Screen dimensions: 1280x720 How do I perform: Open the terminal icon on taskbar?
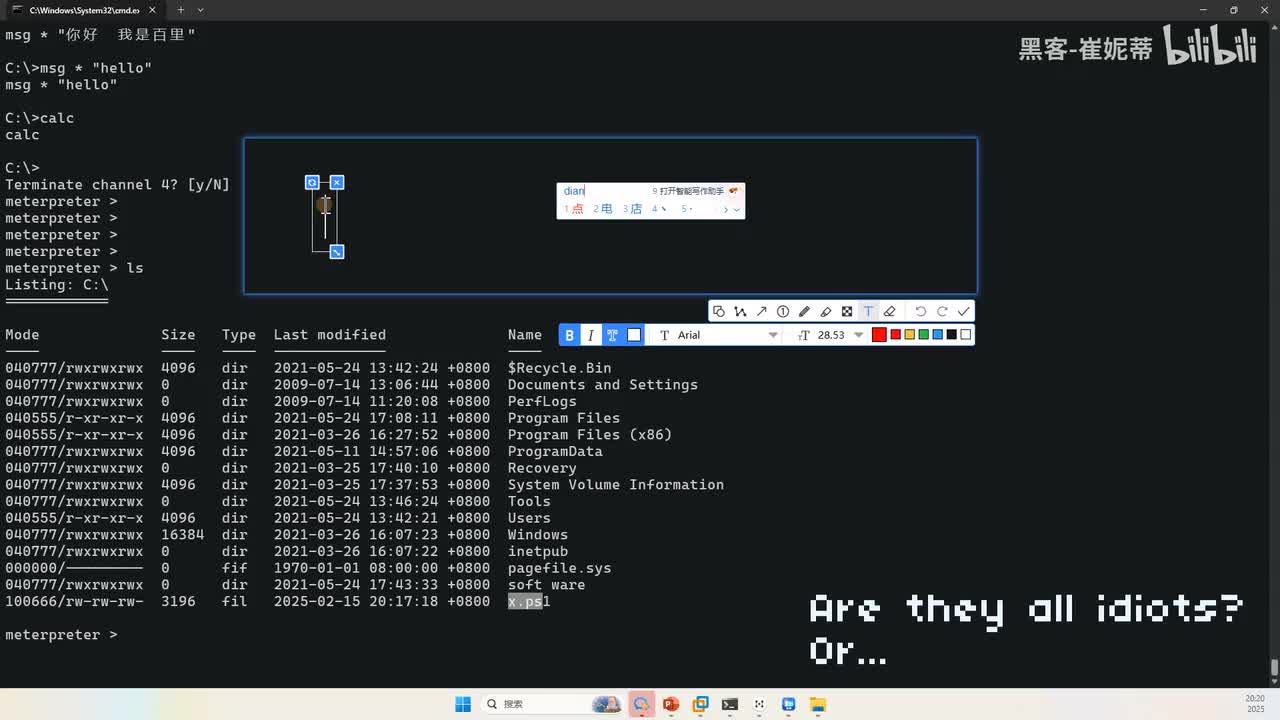(x=730, y=704)
